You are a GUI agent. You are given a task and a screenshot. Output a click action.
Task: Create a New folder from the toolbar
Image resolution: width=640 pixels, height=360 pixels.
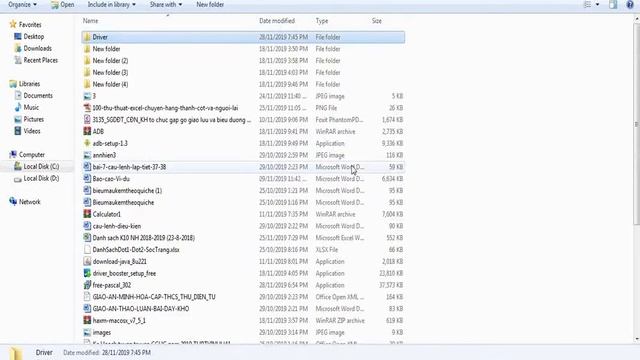210,4
